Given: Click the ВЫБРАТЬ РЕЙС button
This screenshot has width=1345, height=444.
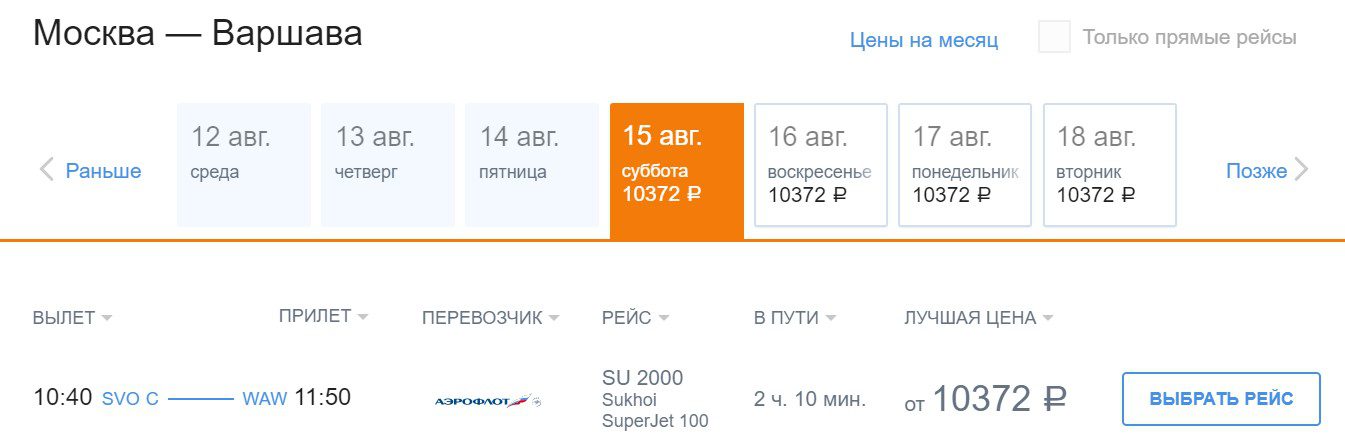Looking at the screenshot, I should pyautogui.click(x=1221, y=399).
